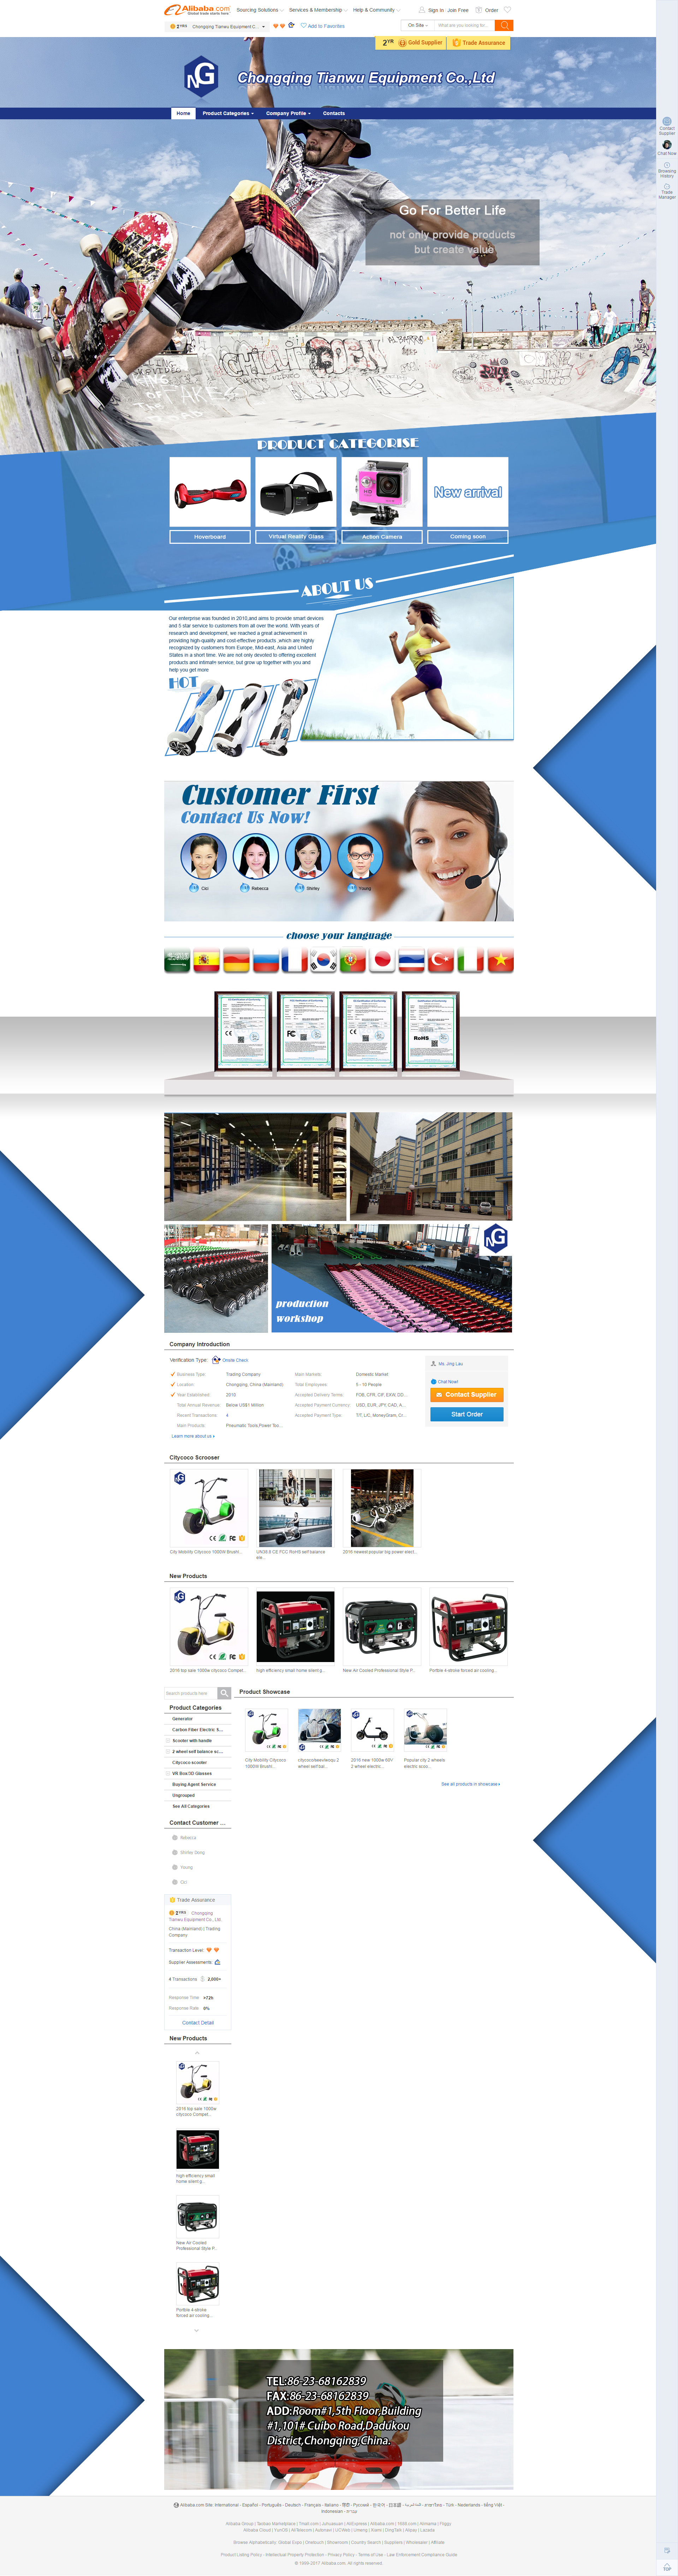The height and width of the screenshot is (2576, 678).
Task: Open Browsing History sidebar icon
Action: tap(667, 165)
